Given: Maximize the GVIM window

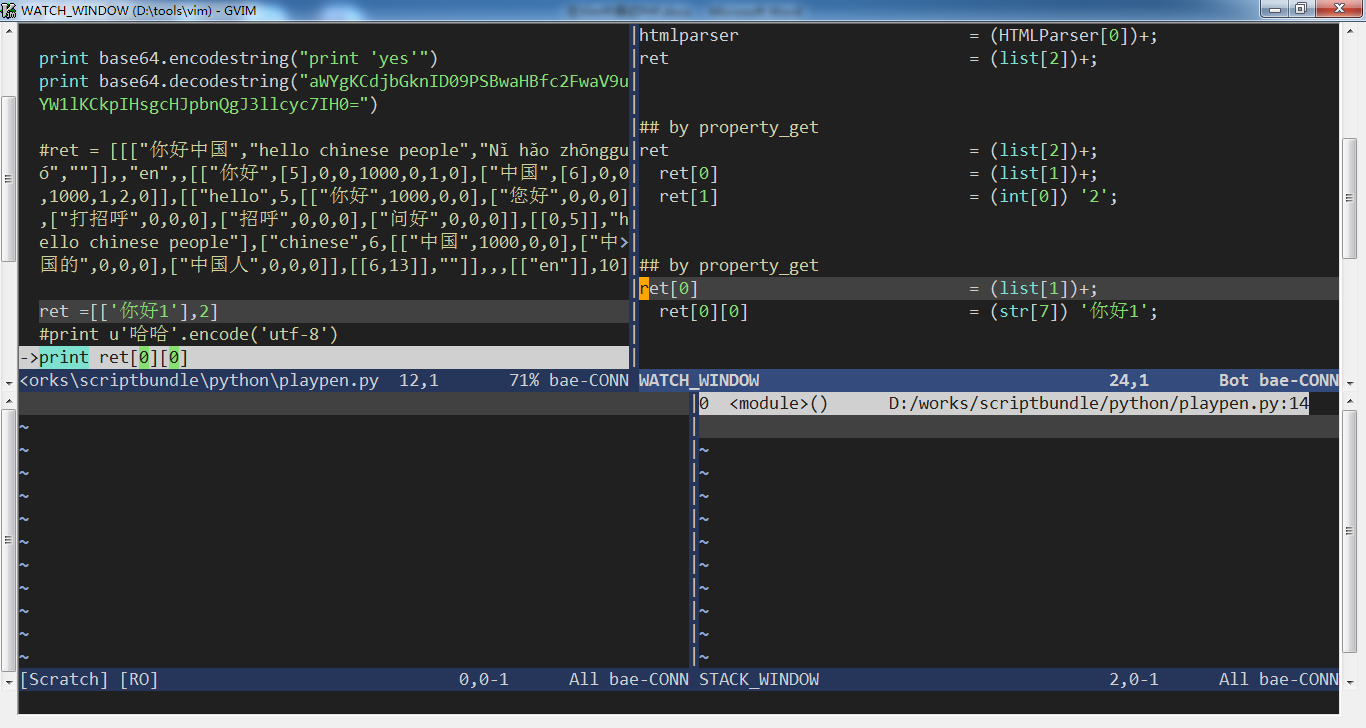Looking at the screenshot, I should click(1300, 9).
